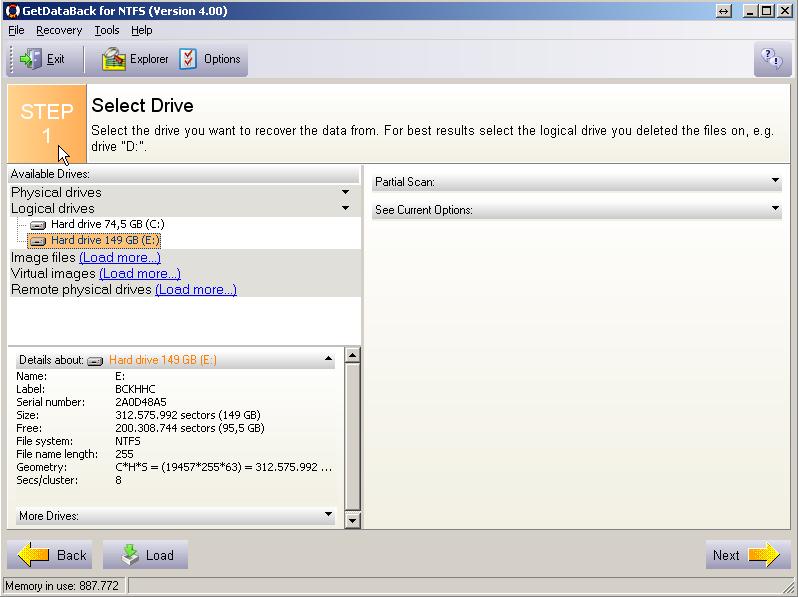Open the File menu

[x=16, y=31]
